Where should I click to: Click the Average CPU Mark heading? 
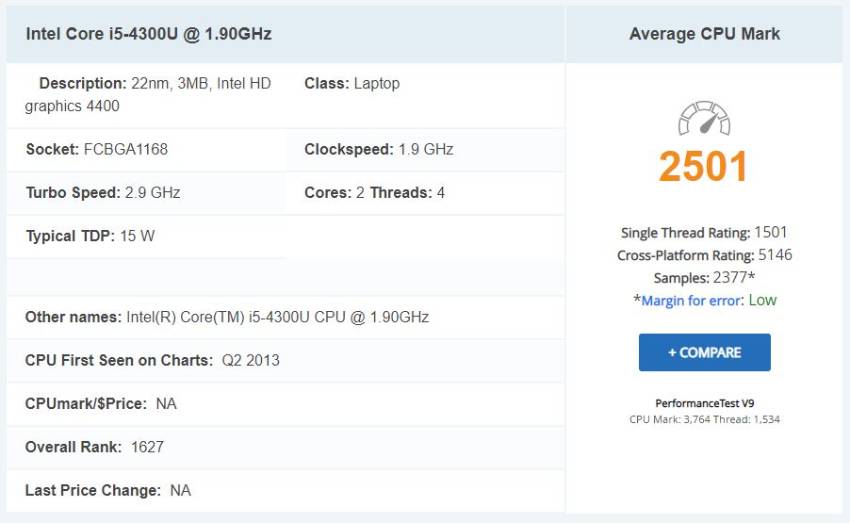click(704, 34)
